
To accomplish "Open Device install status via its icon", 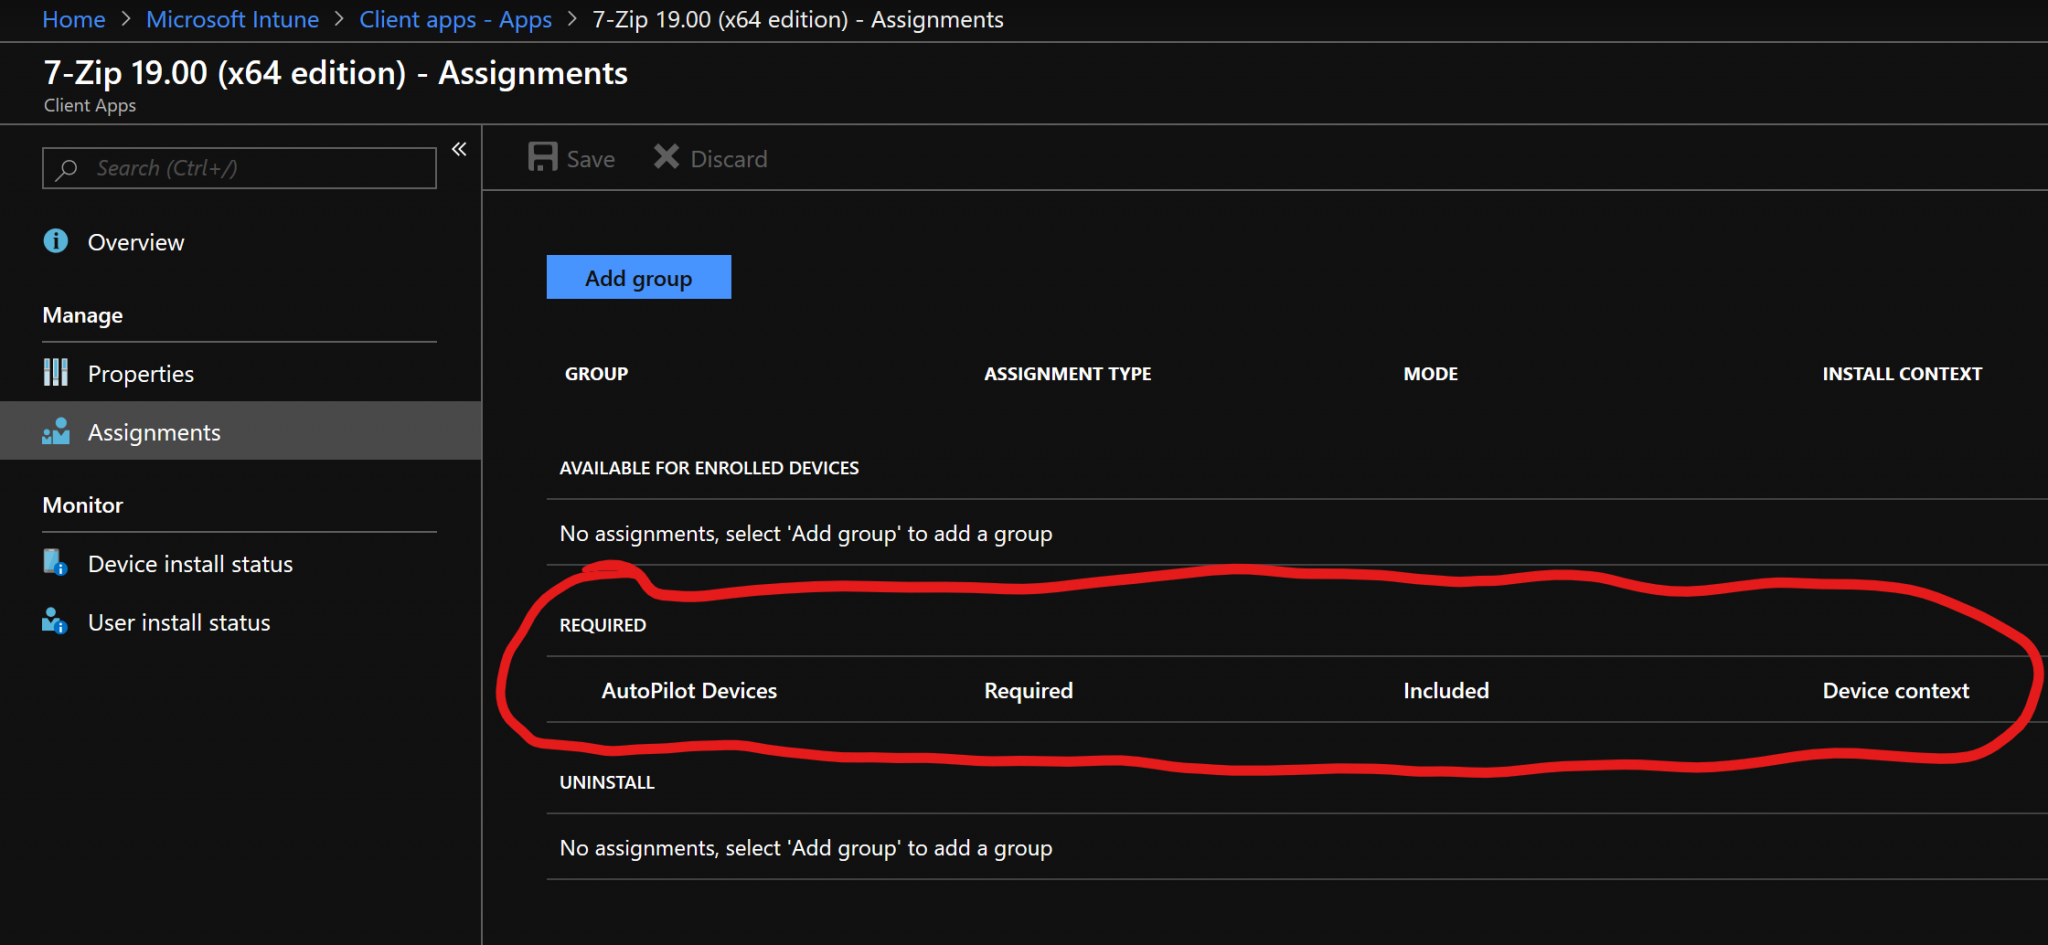I will coord(55,562).
